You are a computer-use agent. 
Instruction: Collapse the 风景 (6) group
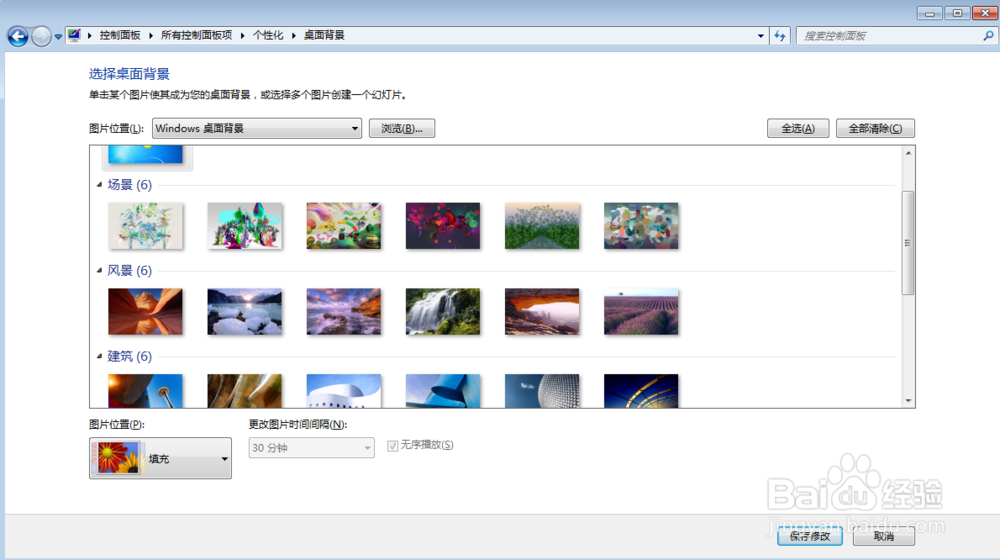tap(99, 270)
